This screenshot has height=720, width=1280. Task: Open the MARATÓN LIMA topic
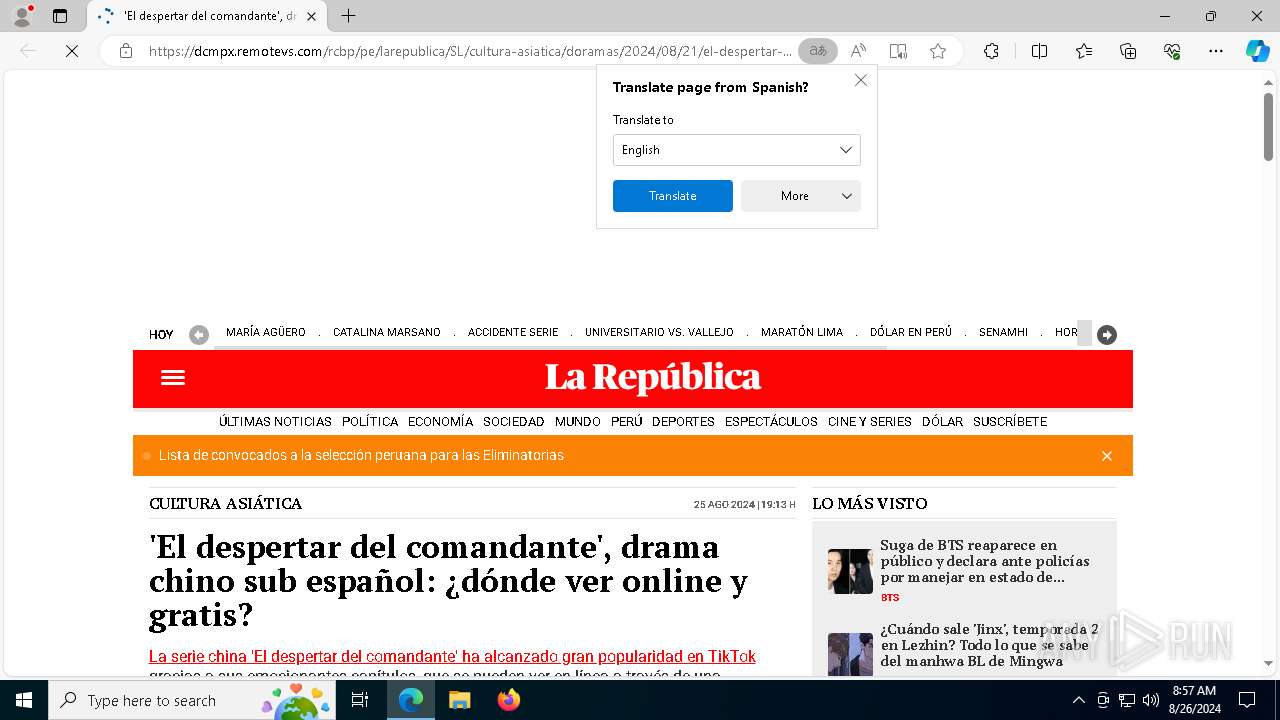[802, 332]
